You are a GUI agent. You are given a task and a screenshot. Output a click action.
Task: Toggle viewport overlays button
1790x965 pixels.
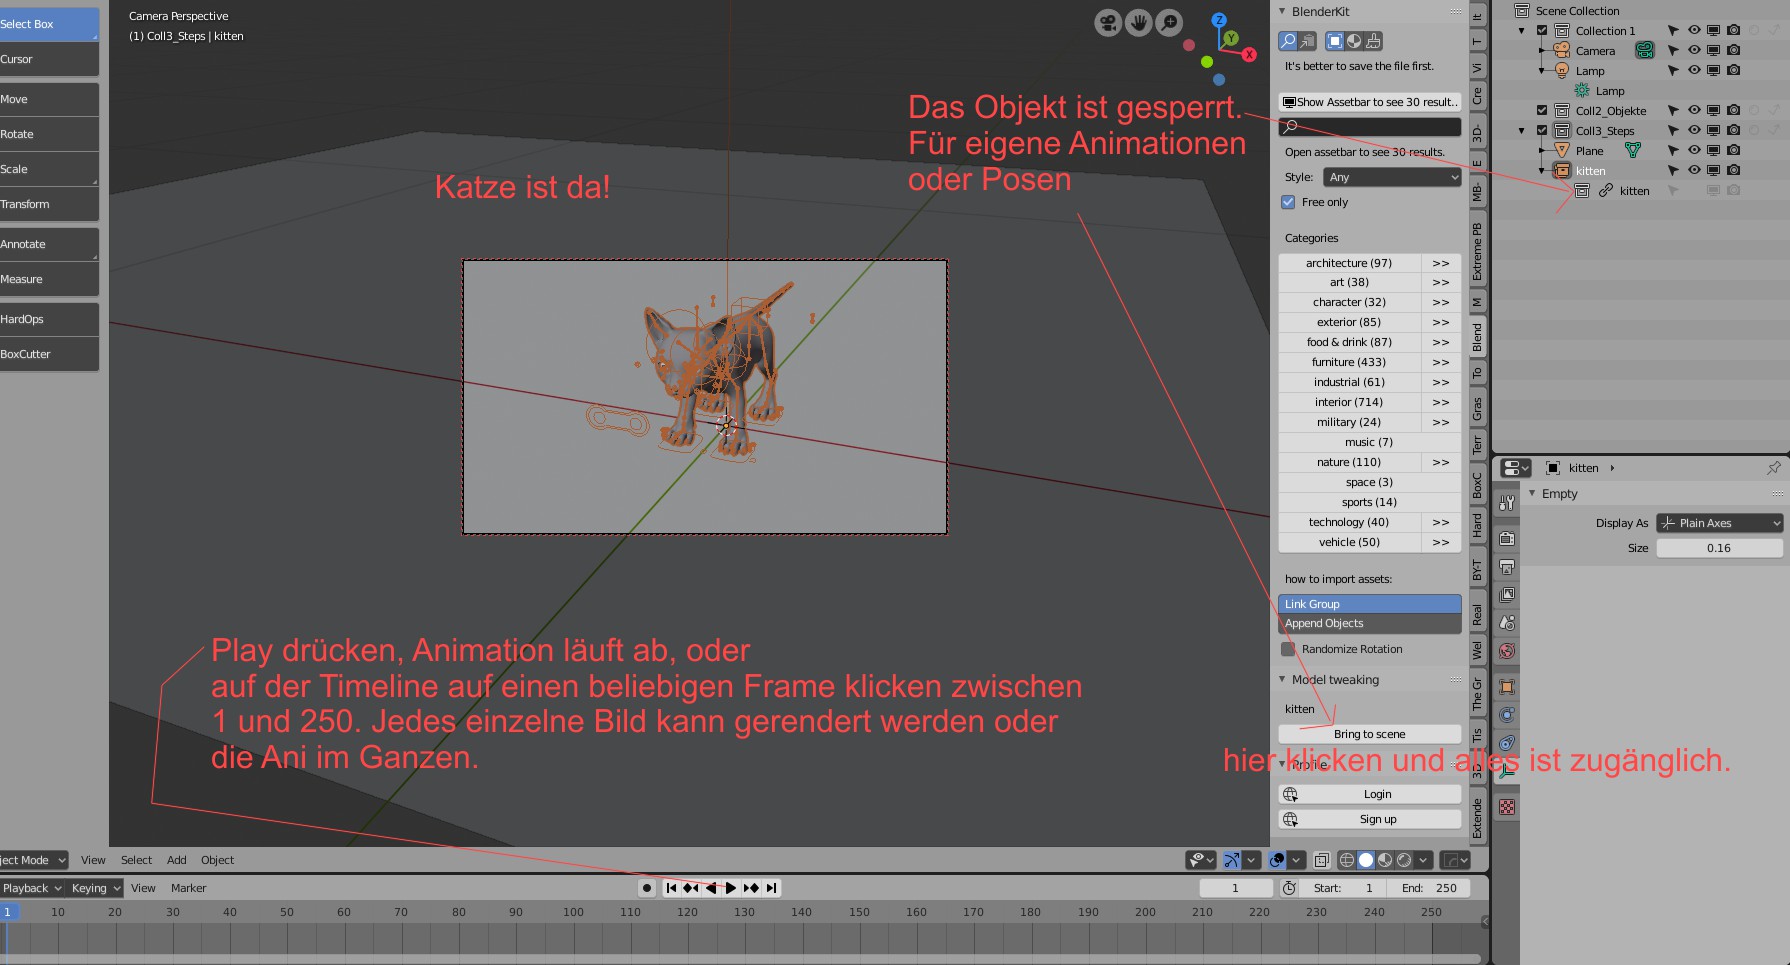[1277, 860]
